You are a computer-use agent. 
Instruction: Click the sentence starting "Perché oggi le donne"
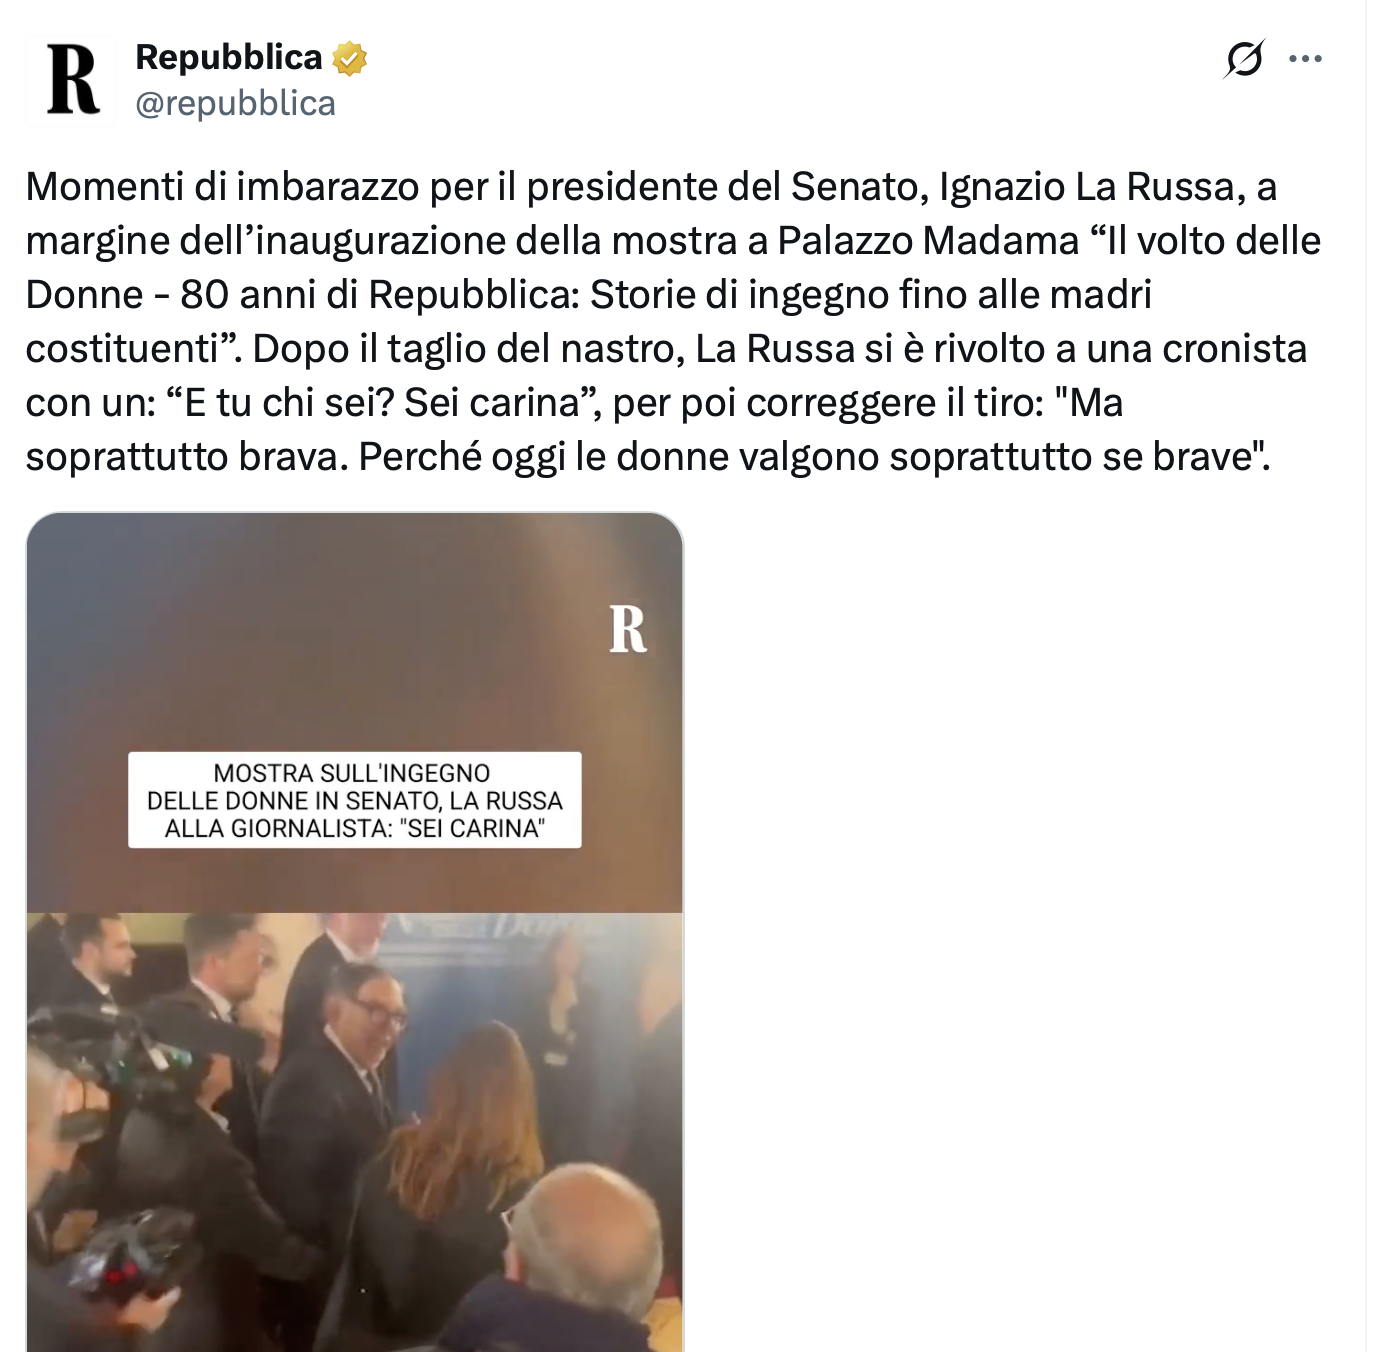[x=814, y=457]
